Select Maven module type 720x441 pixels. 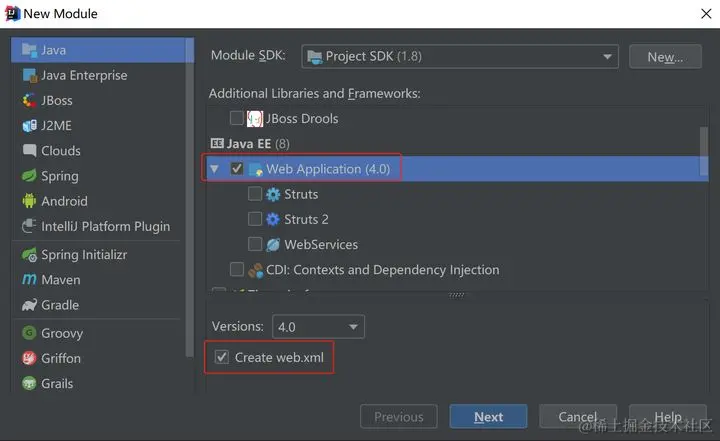pos(98,279)
